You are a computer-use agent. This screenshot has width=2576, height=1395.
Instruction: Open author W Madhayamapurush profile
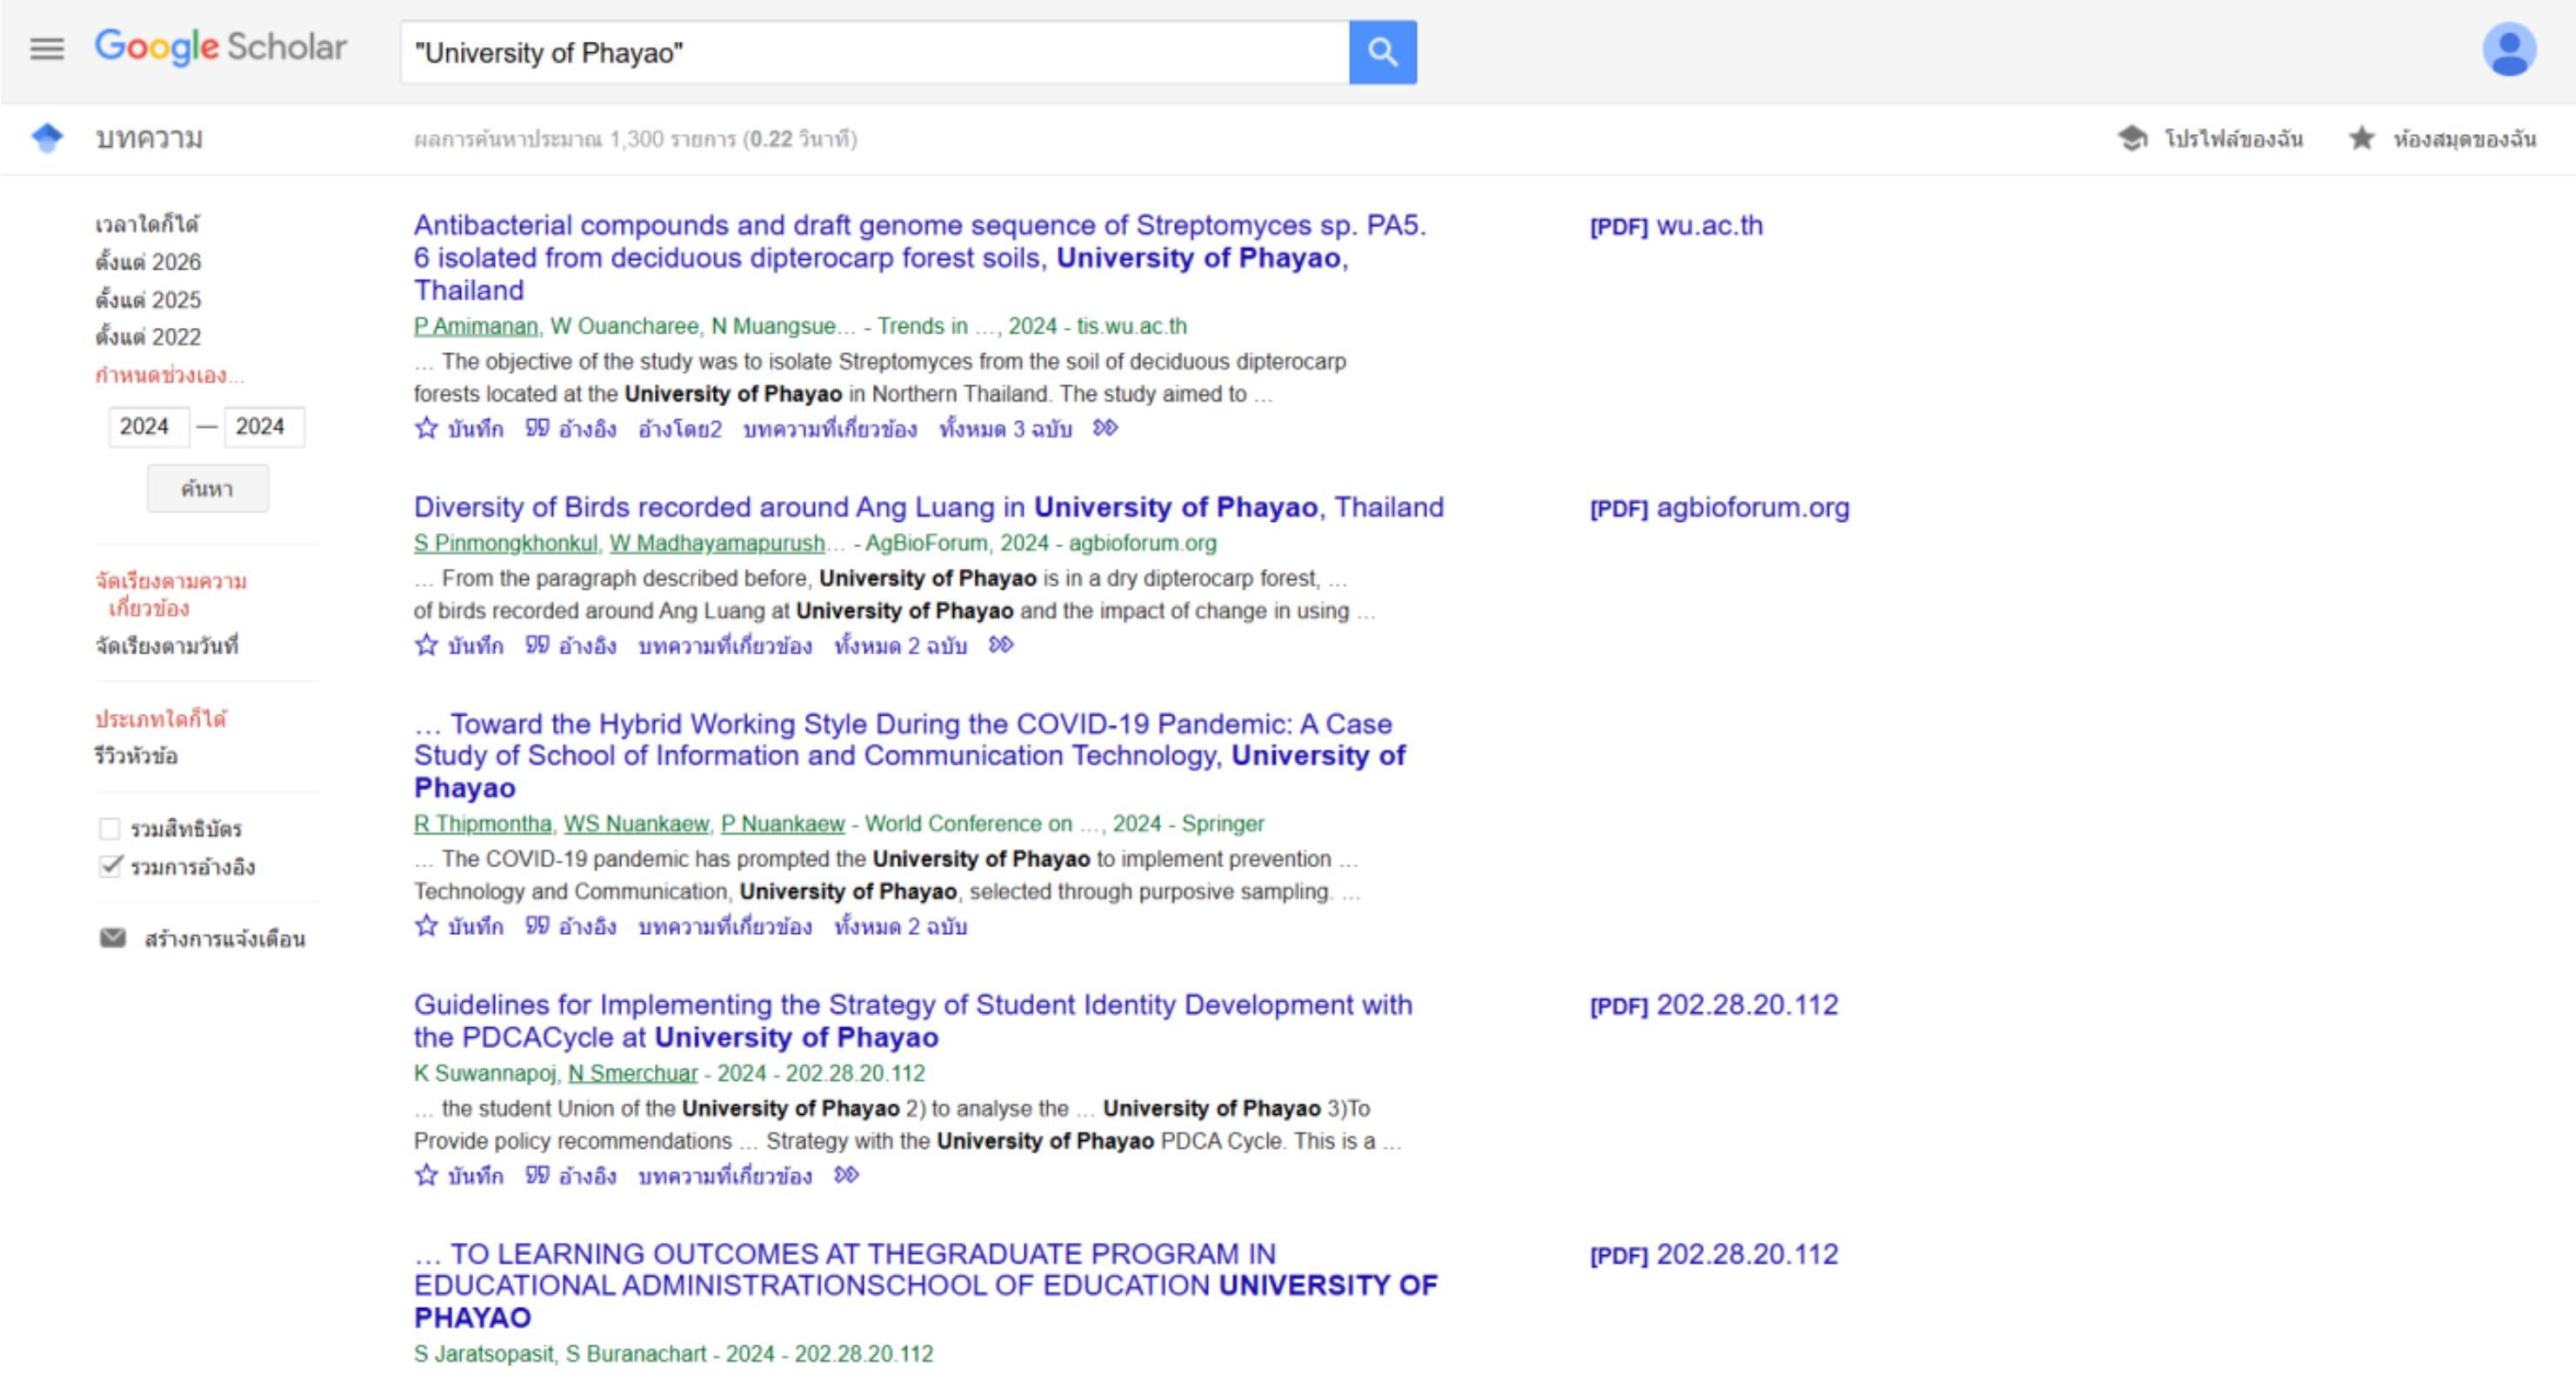tap(717, 544)
